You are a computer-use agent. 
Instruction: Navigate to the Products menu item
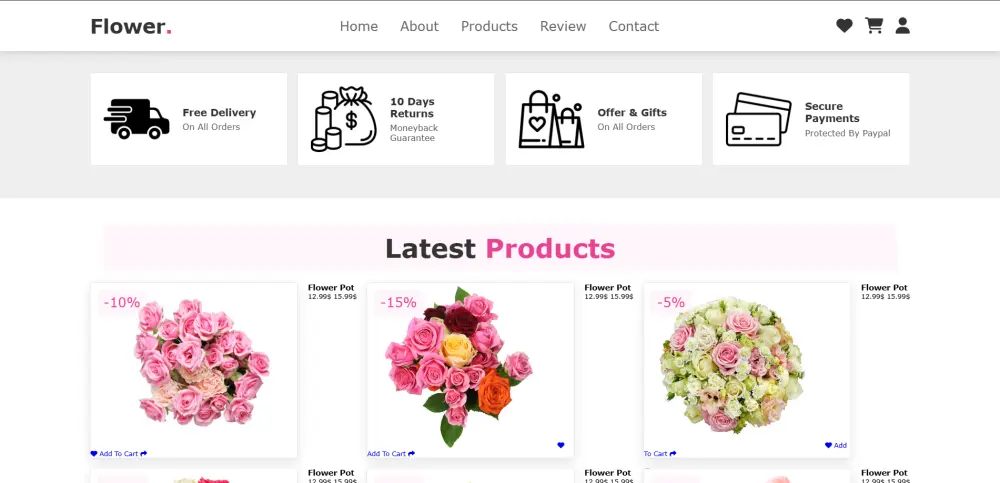point(489,26)
